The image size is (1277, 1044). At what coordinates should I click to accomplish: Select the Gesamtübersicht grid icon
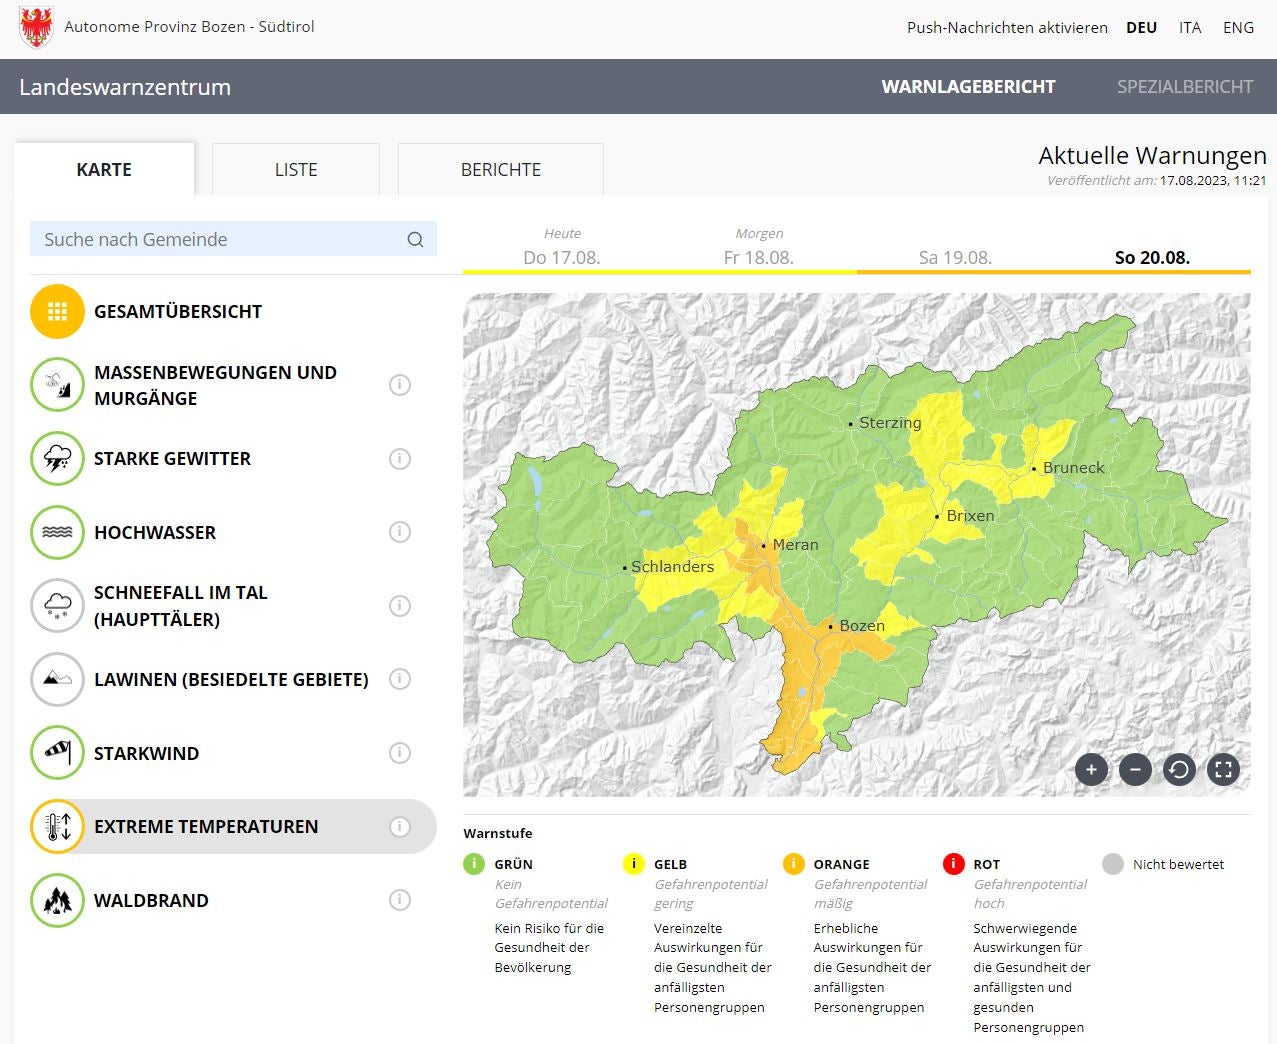pyautogui.click(x=57, y=311)
